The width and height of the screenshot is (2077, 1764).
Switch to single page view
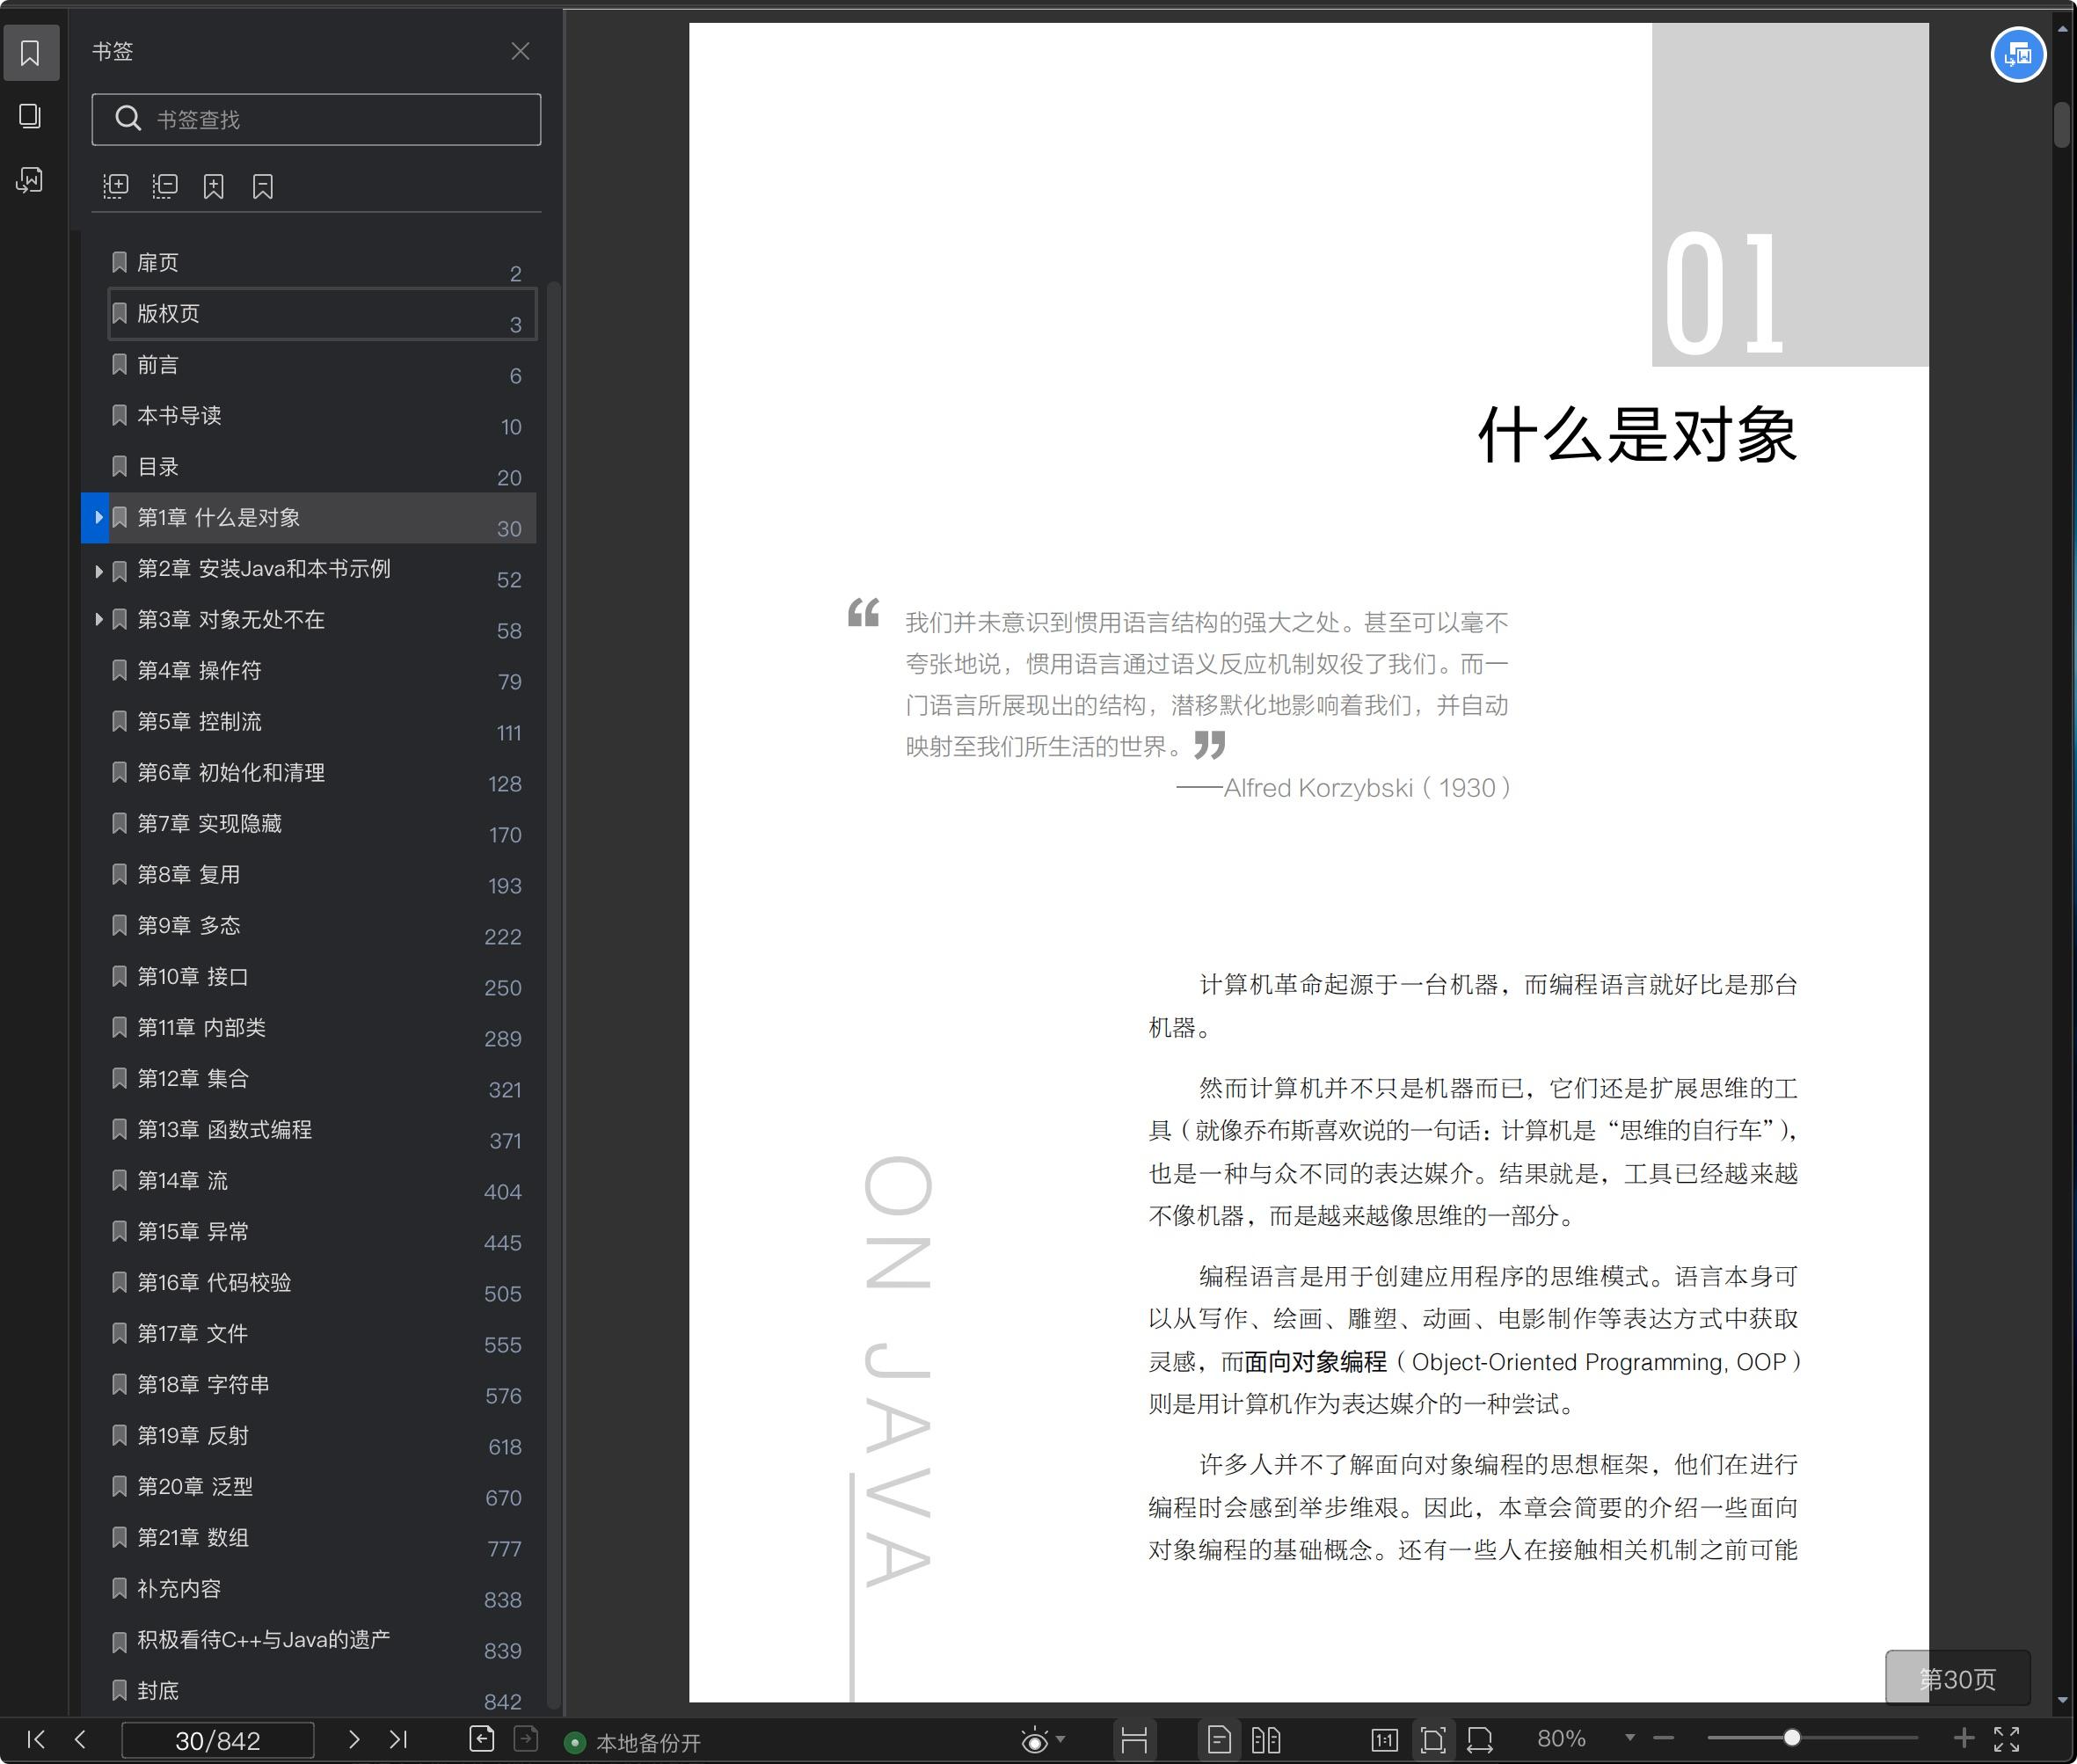(1219, 1740)
